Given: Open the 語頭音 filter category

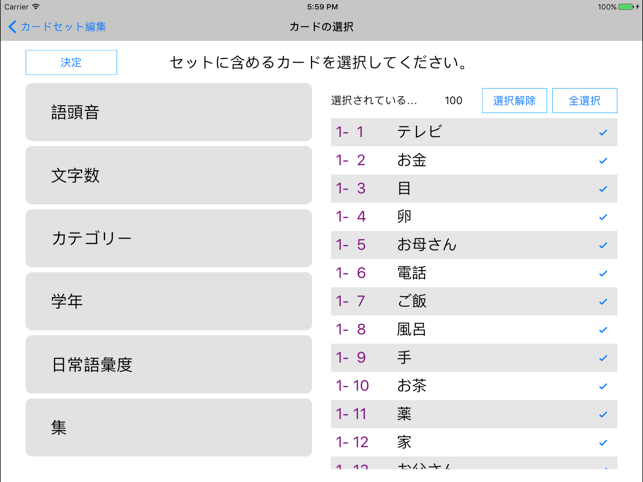Looking at the screenshot, I should 169,112.
